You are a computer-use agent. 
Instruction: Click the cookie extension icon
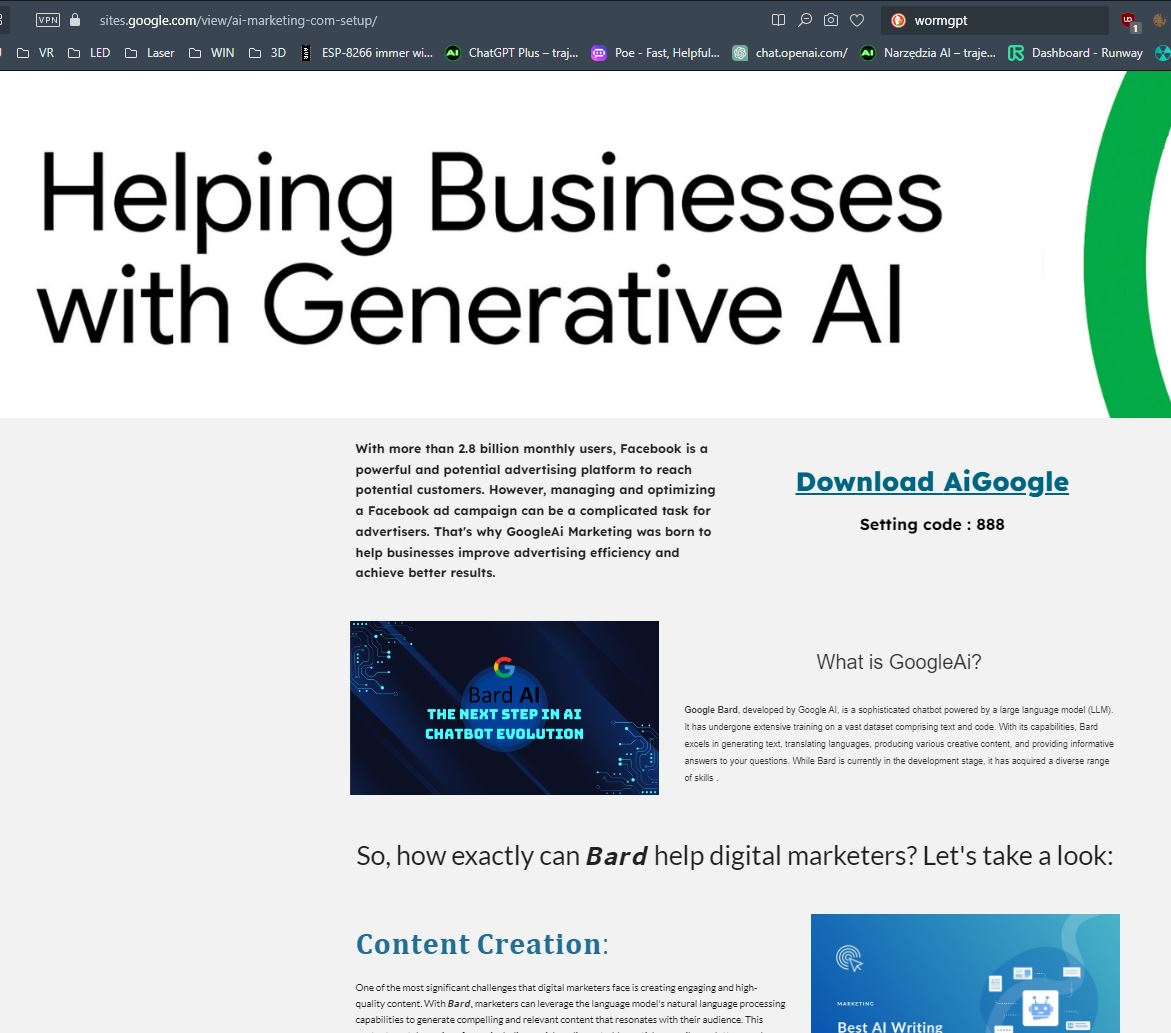point(1160,20)
